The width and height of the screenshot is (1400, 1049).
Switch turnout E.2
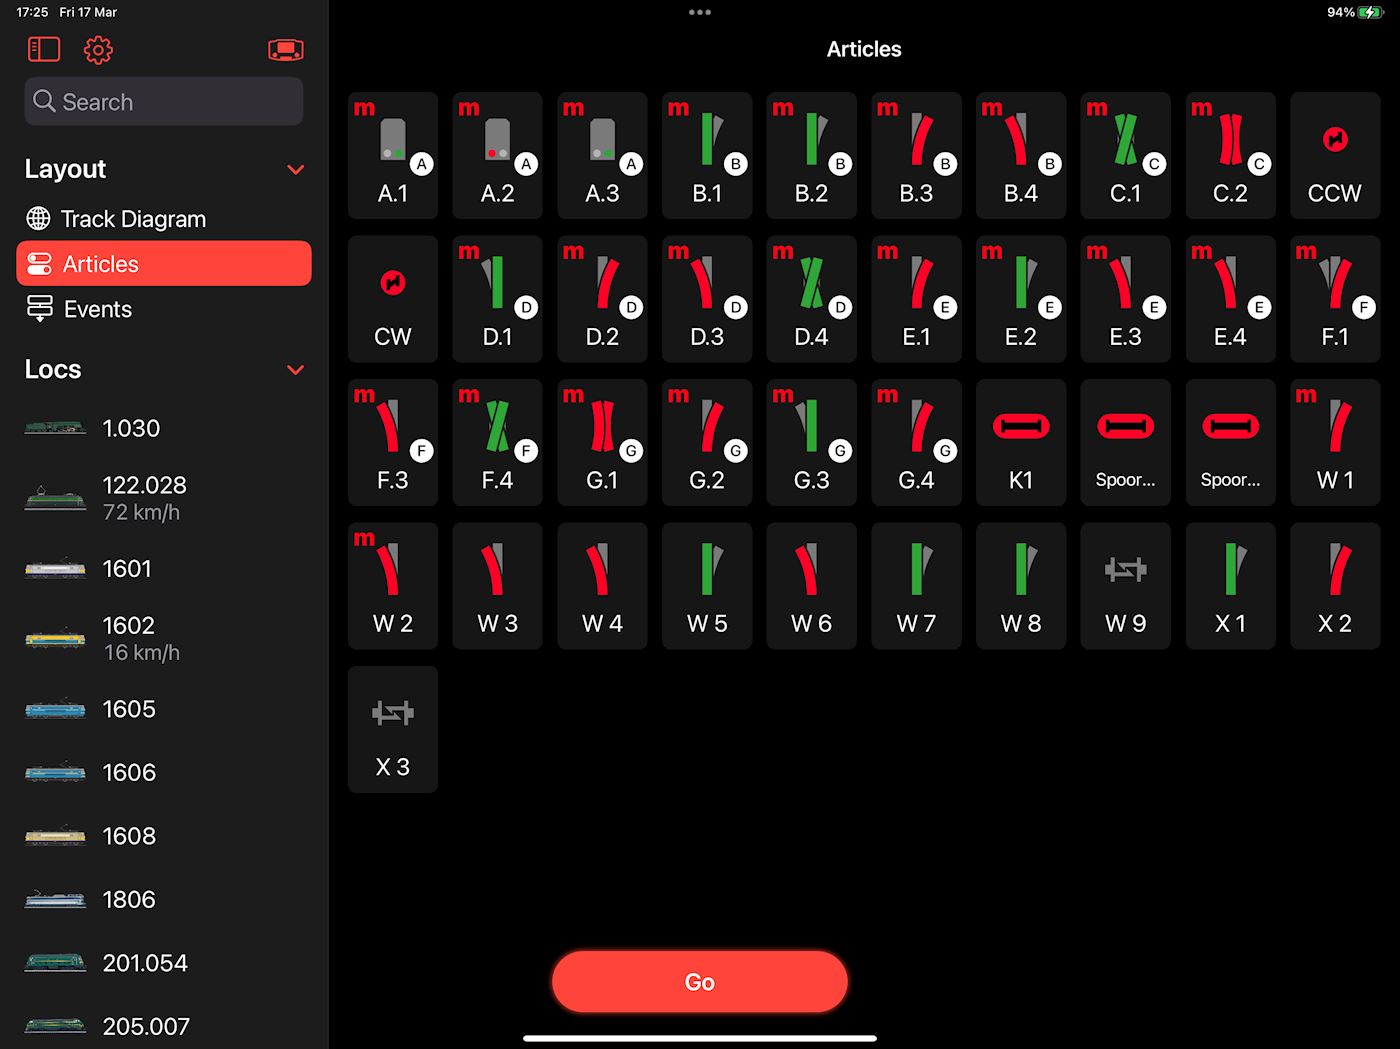(1021, 299)
